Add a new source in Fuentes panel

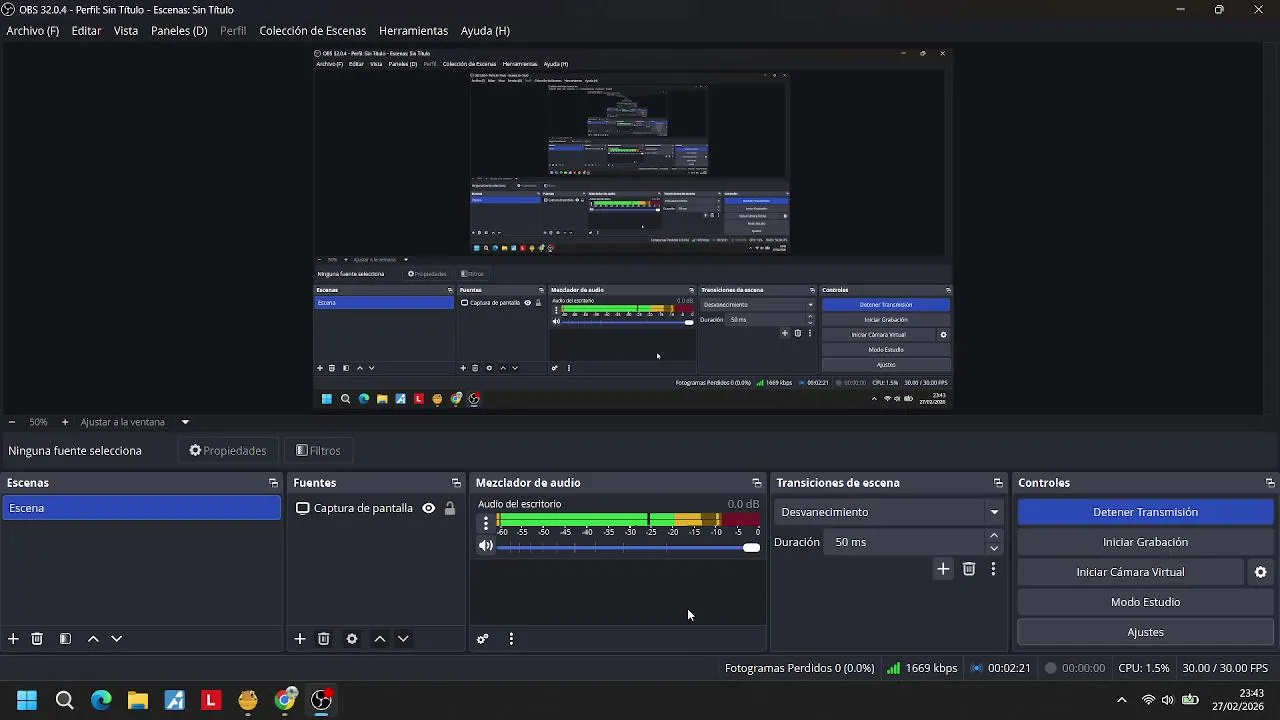tap(300, 639)
